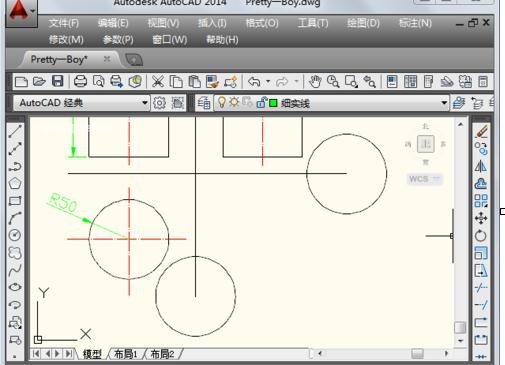Click the Insert Block tool

[x=15, y=322]
